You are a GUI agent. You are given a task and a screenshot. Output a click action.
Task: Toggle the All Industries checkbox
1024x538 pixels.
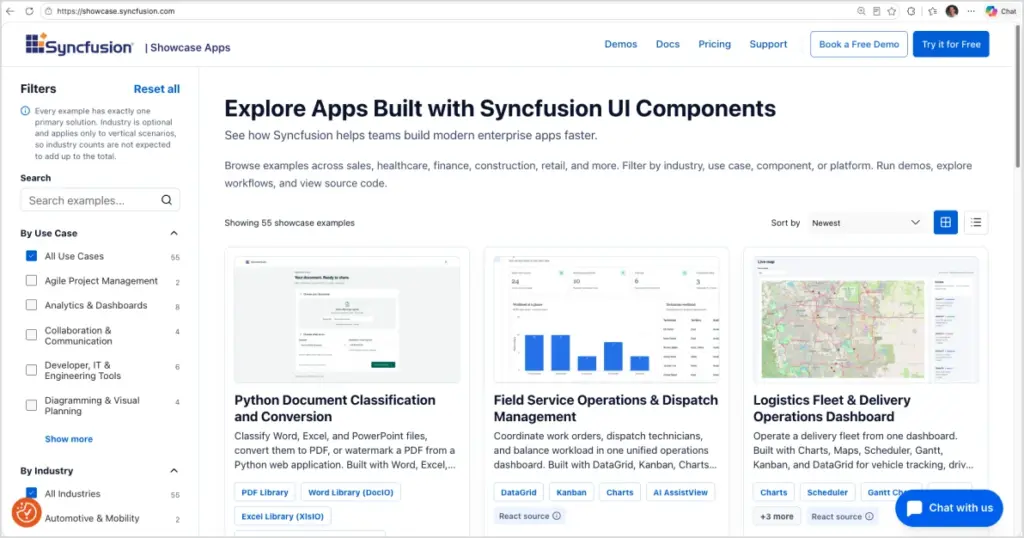[31, 493]
